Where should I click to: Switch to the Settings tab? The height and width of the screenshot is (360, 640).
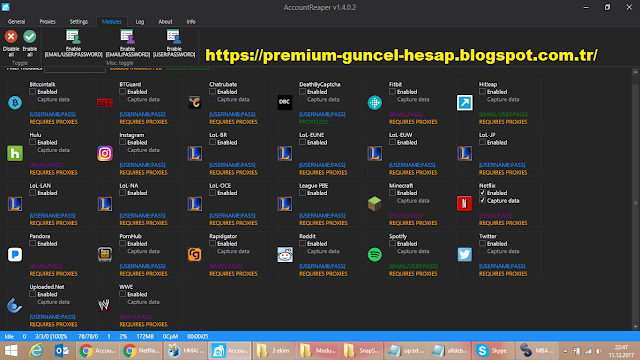tap(78, 22)
